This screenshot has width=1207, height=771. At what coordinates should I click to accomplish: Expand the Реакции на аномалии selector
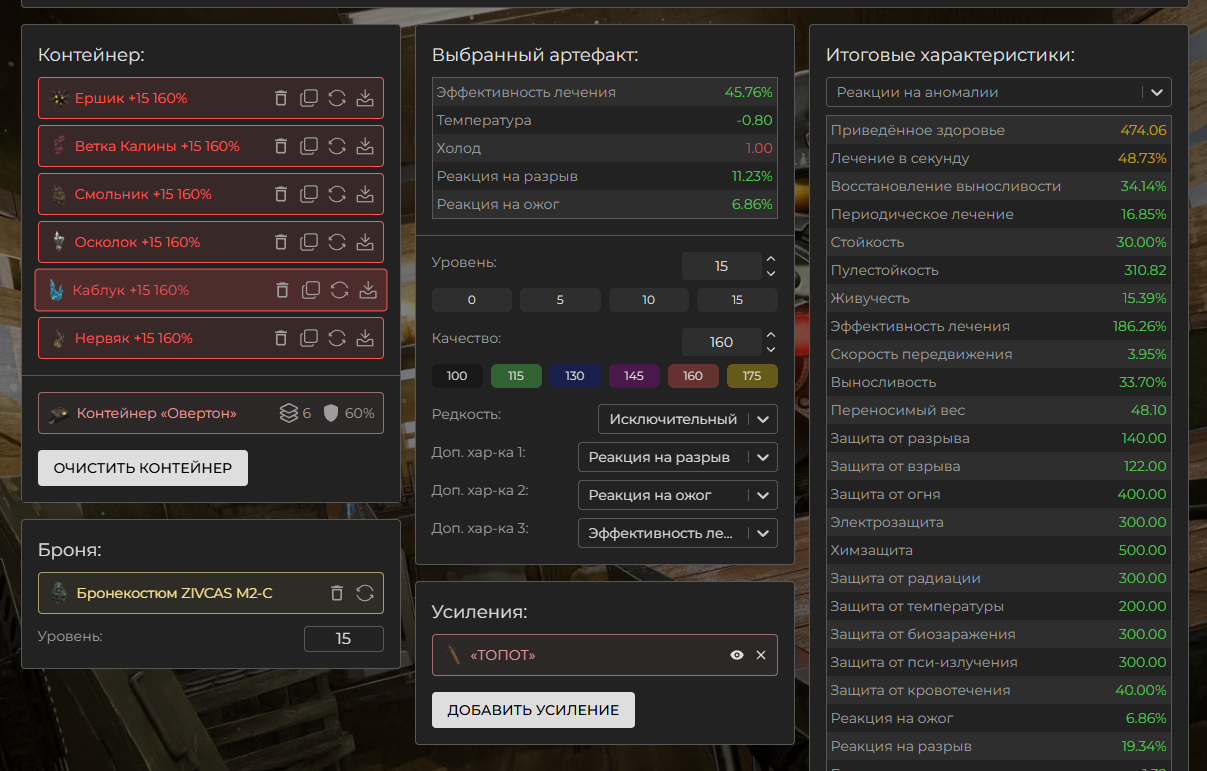pos(998,92)
